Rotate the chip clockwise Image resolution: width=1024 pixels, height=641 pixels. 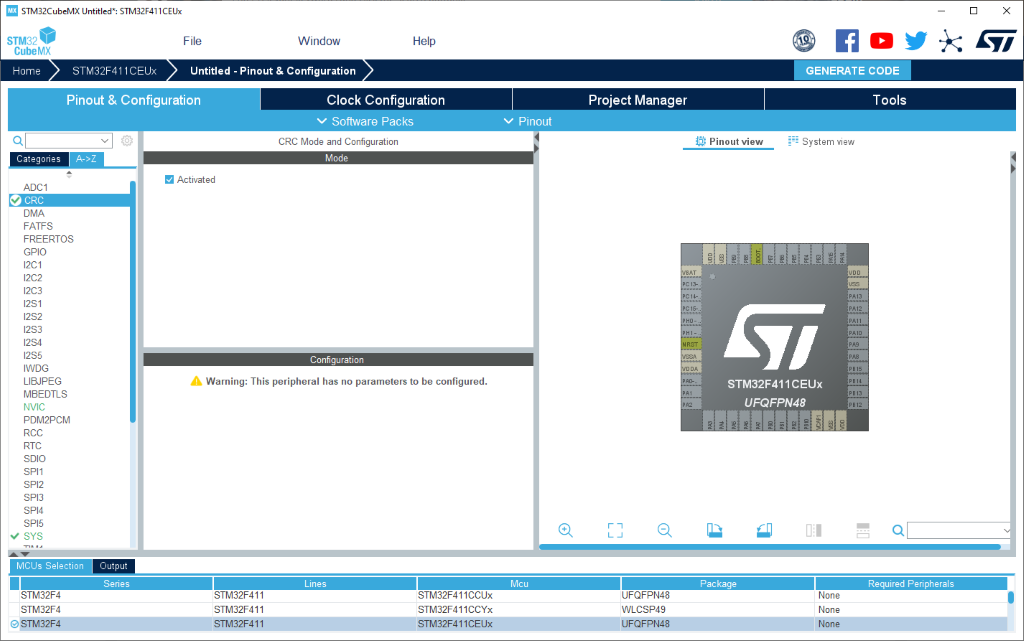(714, 530)
